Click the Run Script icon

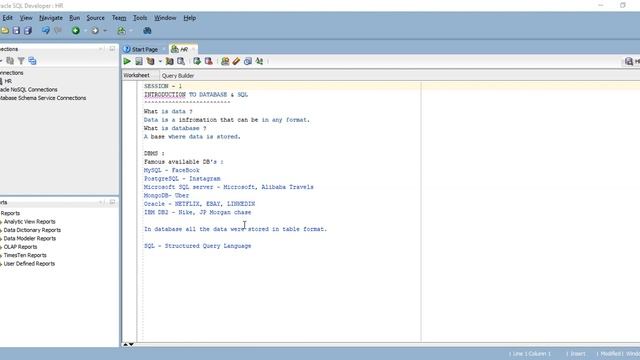139,61
